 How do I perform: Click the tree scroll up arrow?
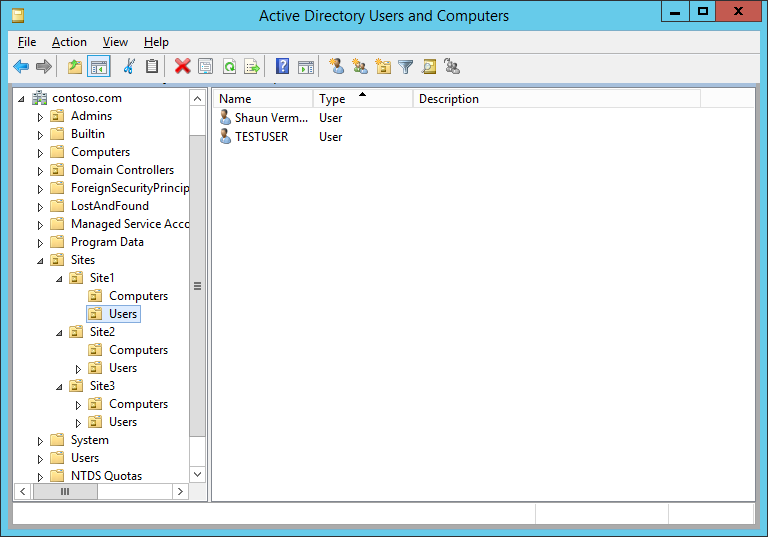click(x=197, y=98)
